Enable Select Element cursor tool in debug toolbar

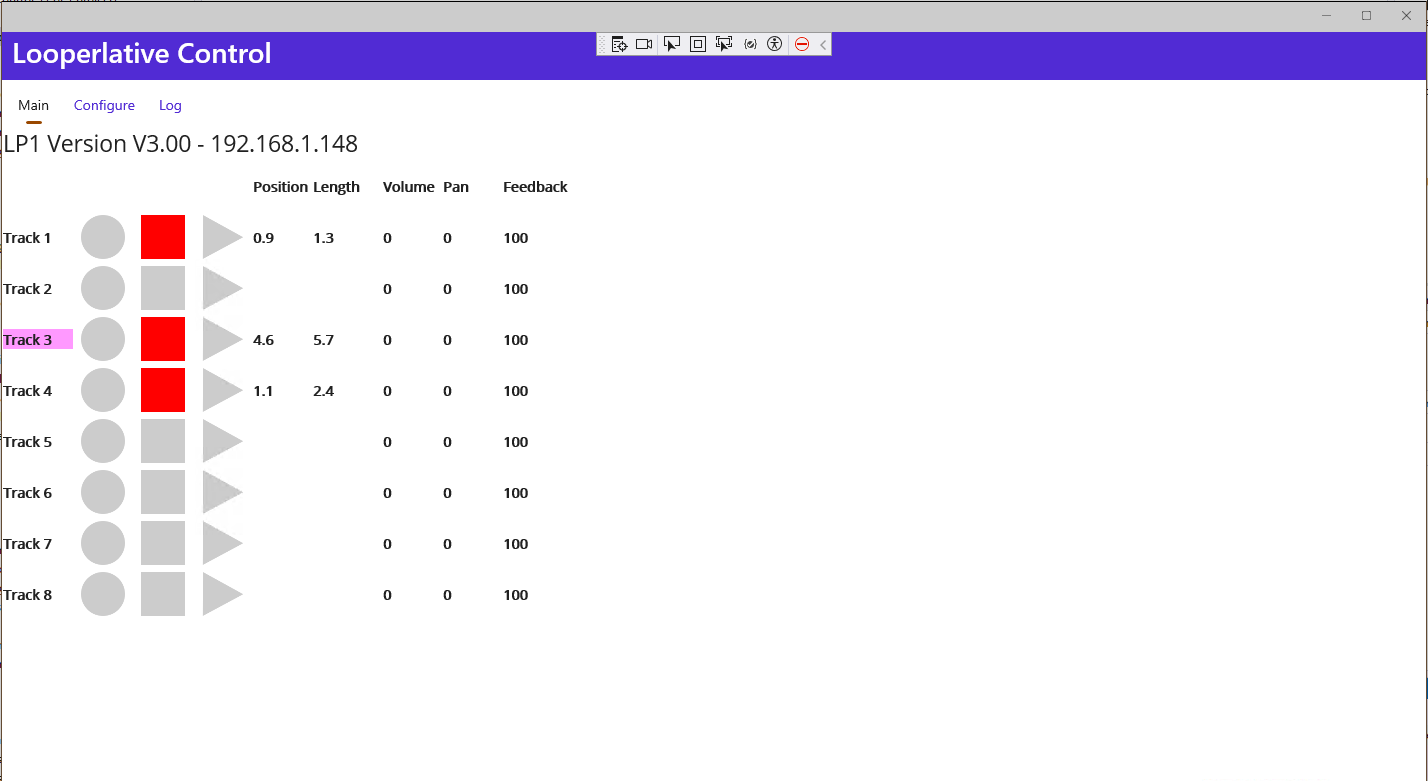pyautogui.click(x=672, y=44)
